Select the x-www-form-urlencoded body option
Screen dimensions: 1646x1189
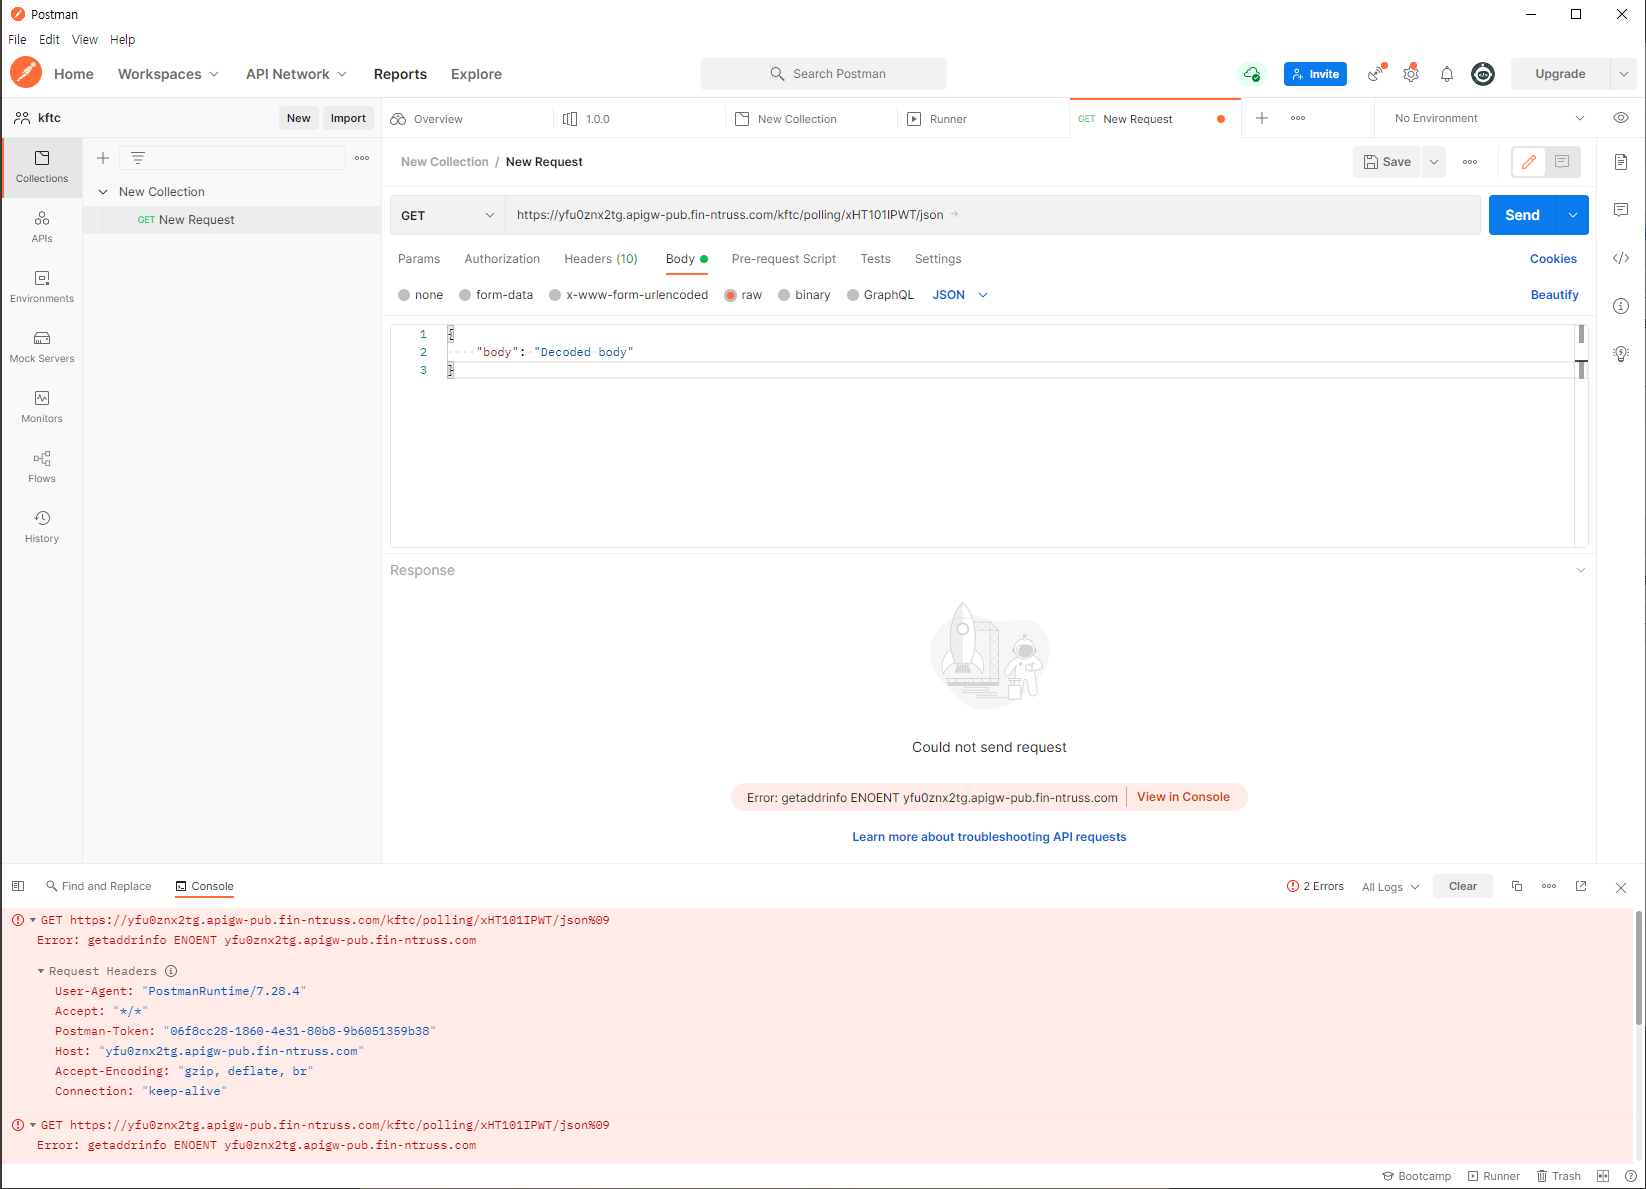(x=628, y=295)
